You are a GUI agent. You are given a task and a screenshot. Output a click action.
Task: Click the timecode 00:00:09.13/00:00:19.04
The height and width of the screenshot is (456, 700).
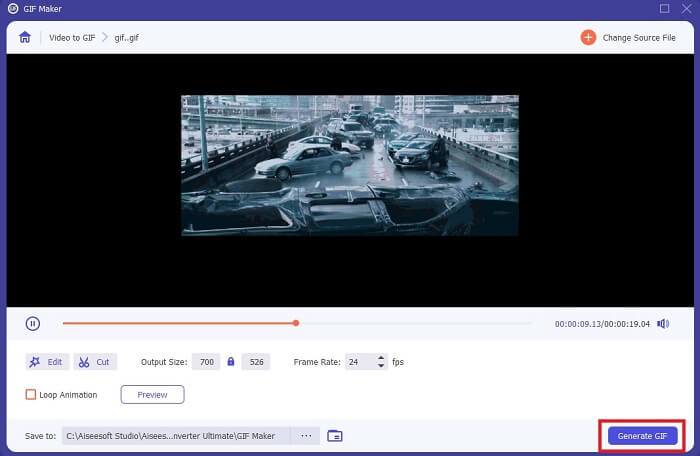click(602, 324)
